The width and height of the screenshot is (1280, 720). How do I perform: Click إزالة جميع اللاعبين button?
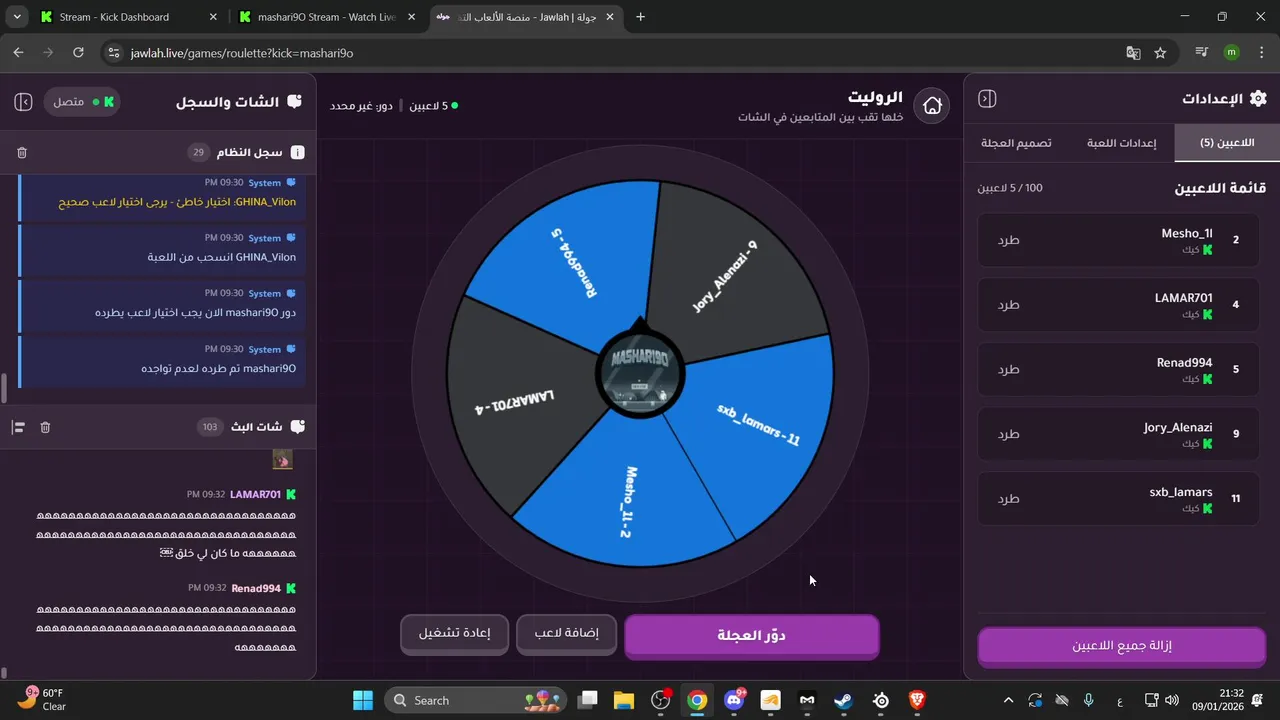[x=1122, y=646]
